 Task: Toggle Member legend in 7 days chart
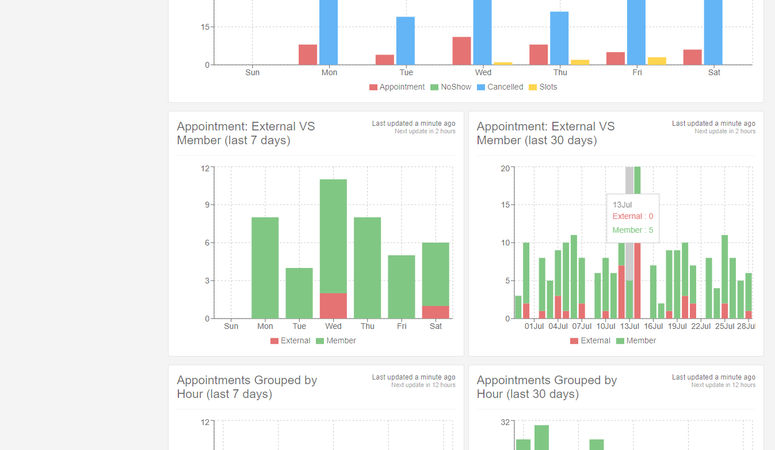point(336,341)
